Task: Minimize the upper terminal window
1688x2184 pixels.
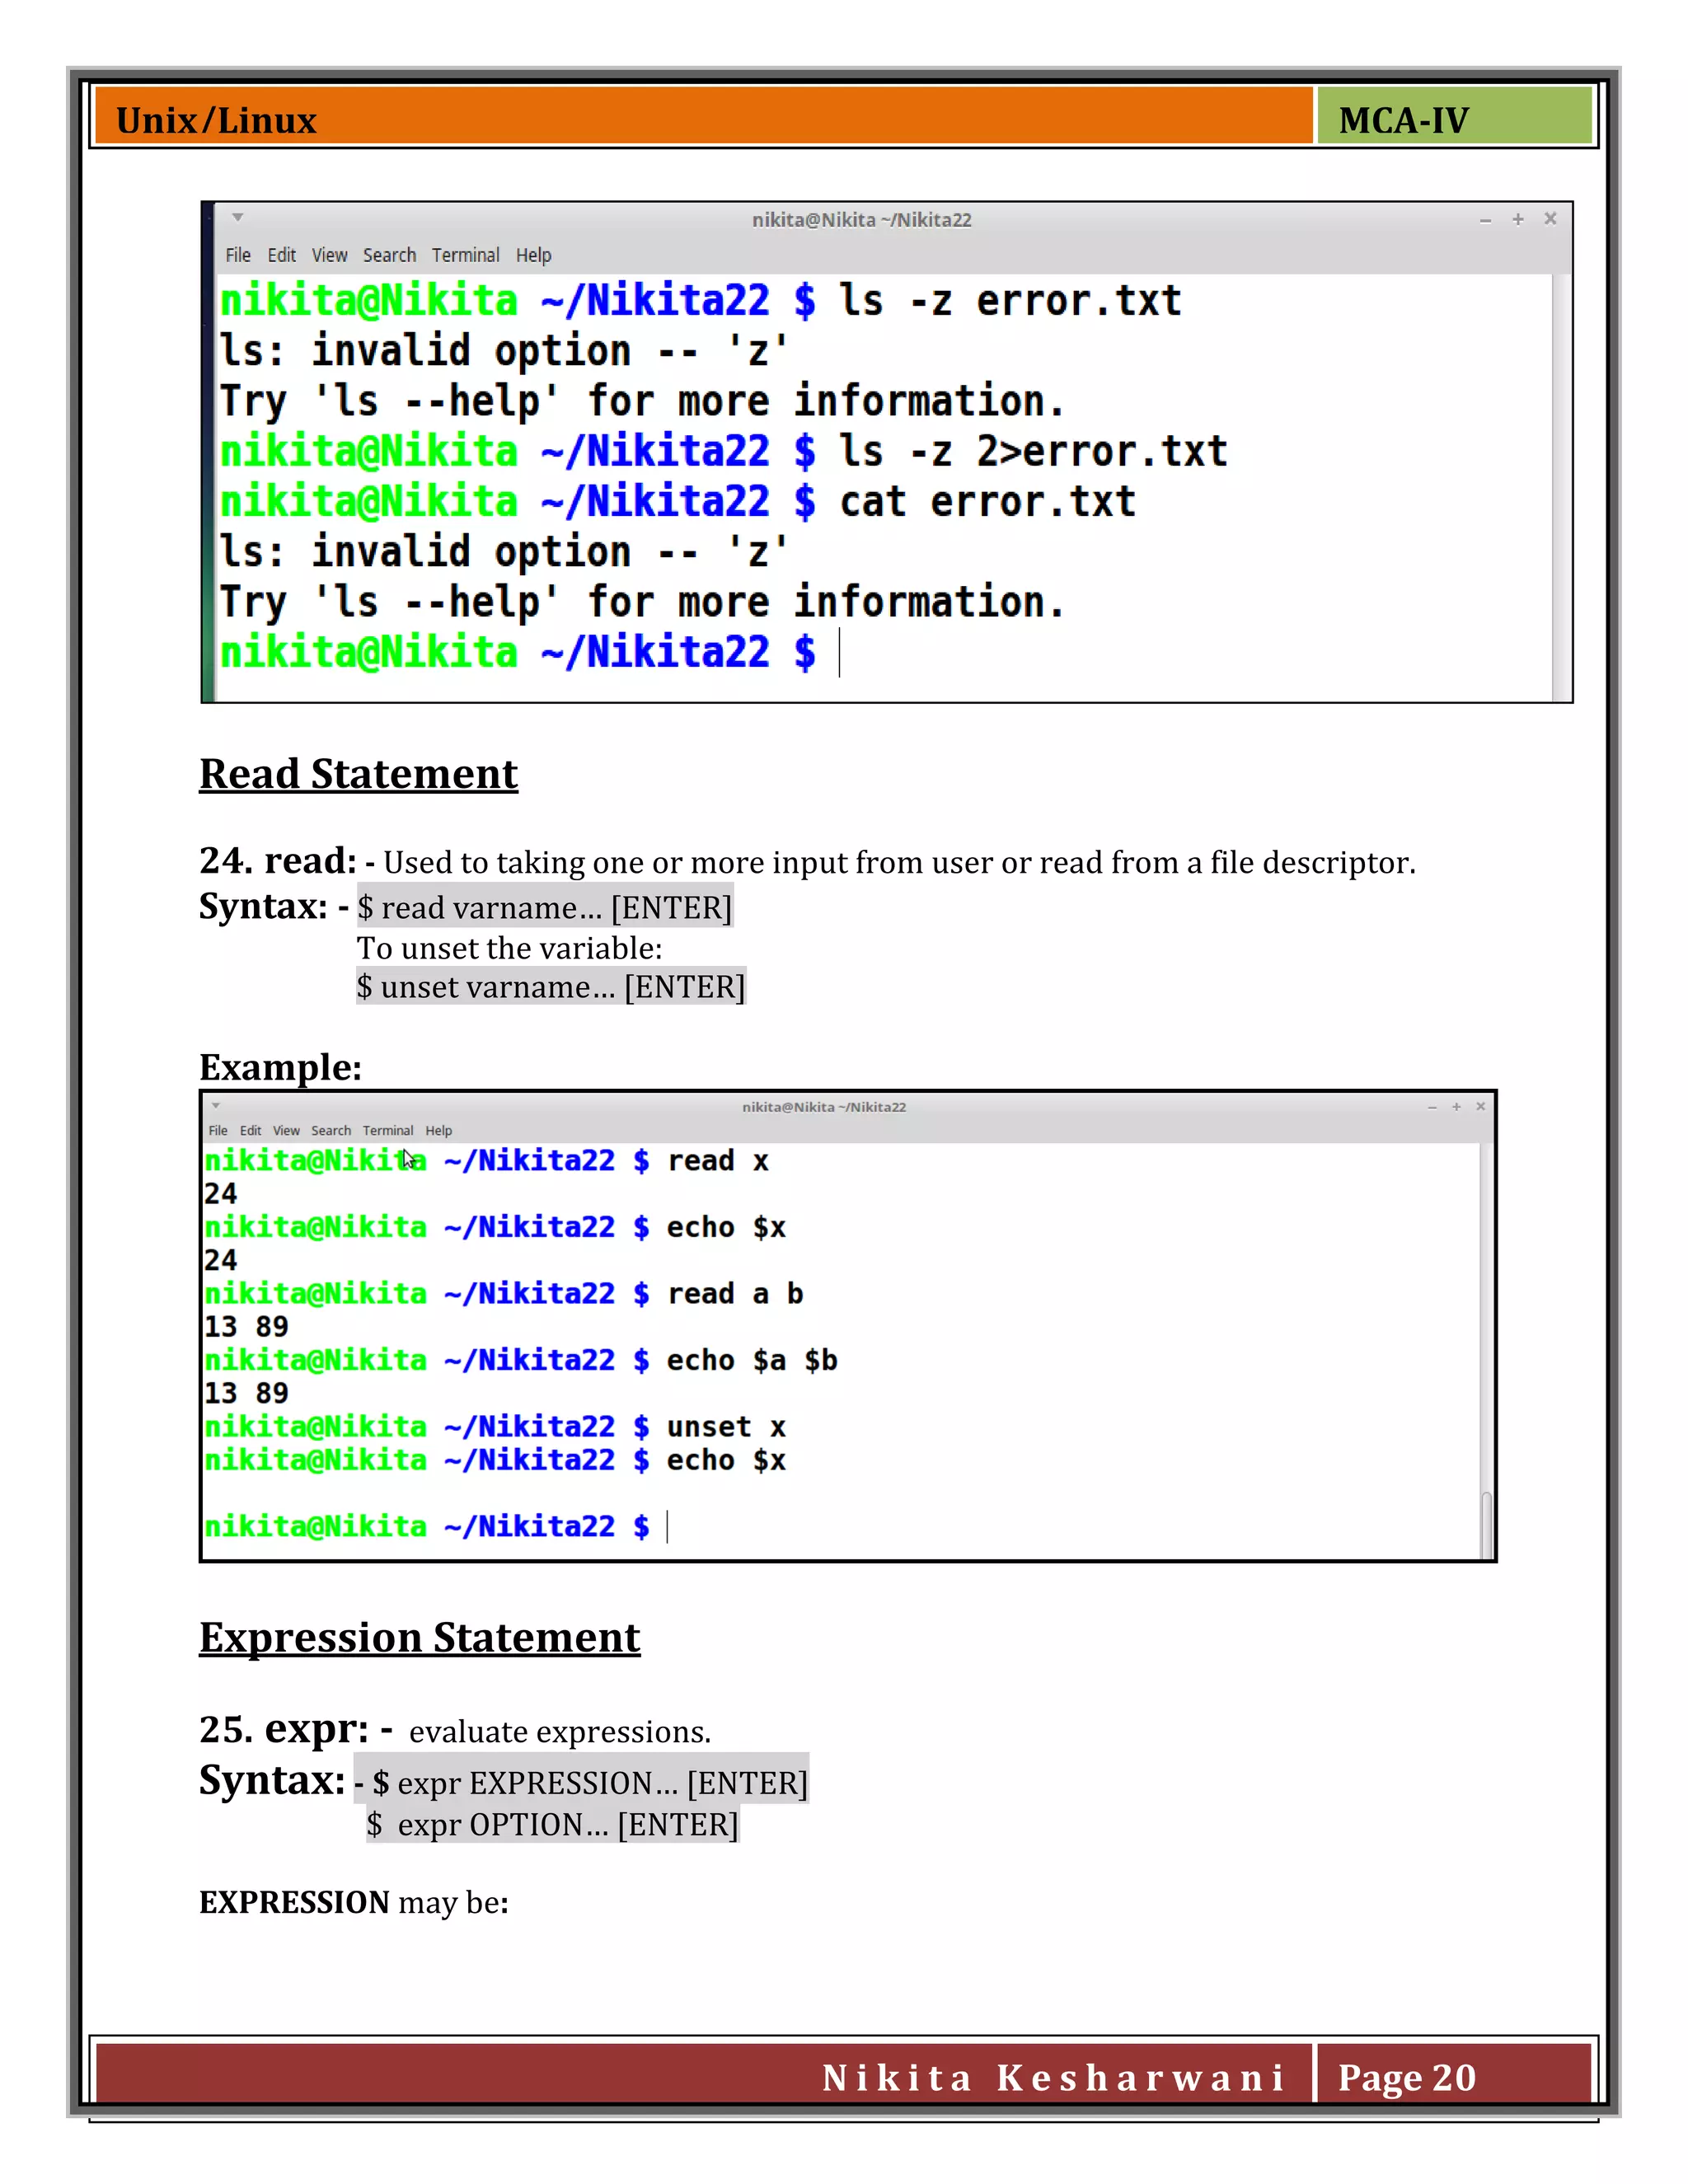Action: click(x=1485, y=220)
